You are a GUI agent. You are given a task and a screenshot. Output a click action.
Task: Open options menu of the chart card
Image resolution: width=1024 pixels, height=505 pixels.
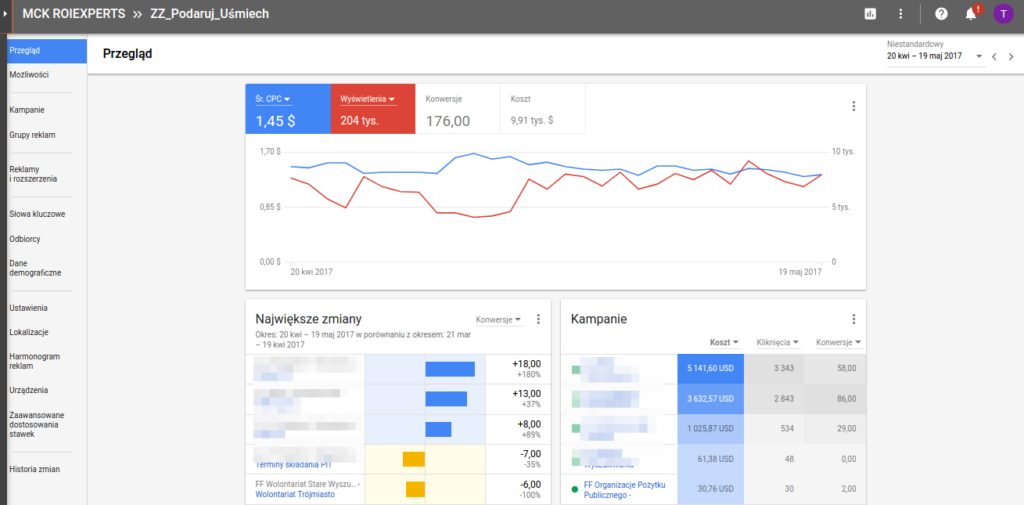click(x=853, y=106)
